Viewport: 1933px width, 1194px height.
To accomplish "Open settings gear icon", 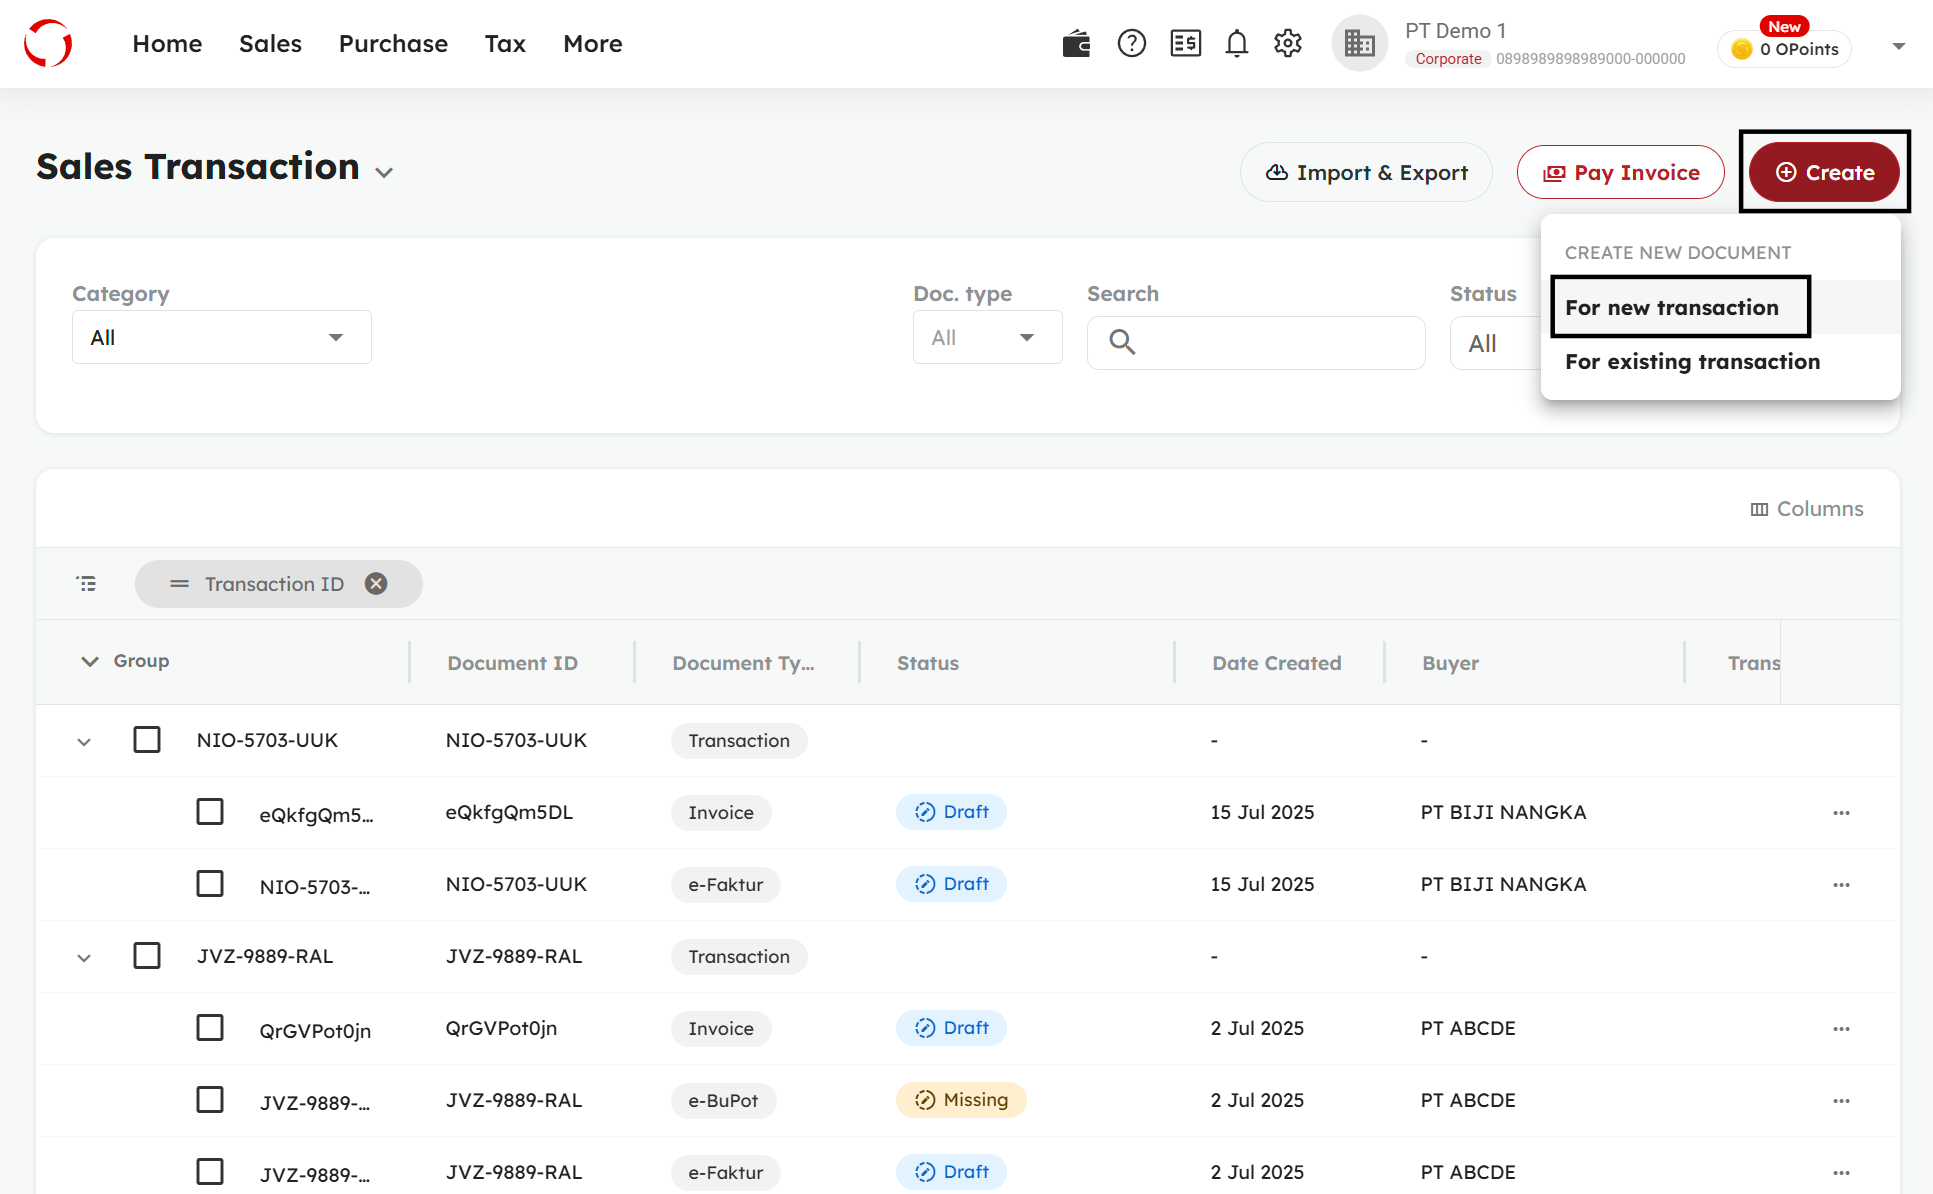I will click(1288, 44).
